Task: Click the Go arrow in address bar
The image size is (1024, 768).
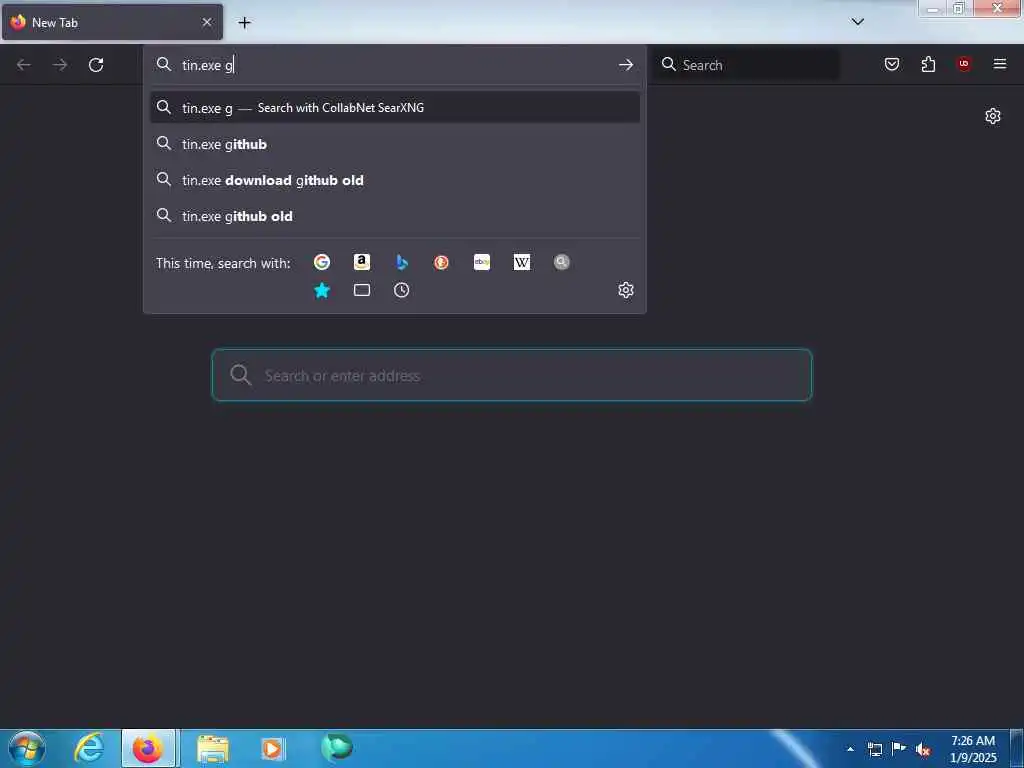Action: 626,65
